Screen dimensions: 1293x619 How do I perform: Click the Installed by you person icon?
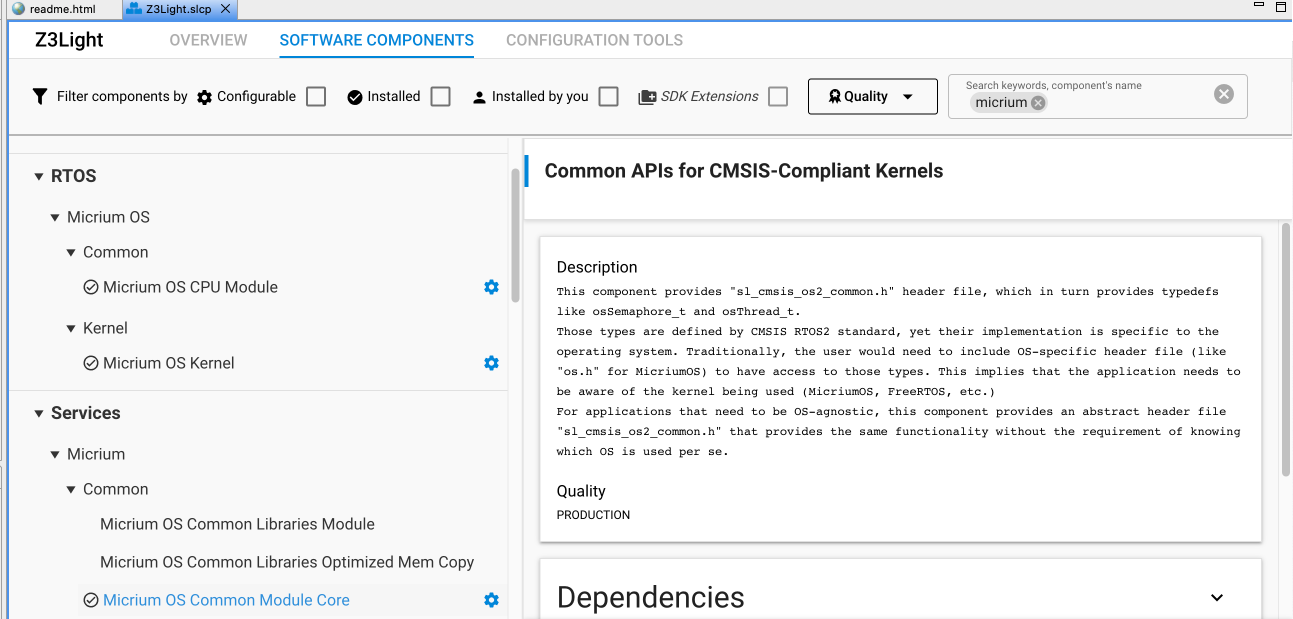[x=479, y=97]
